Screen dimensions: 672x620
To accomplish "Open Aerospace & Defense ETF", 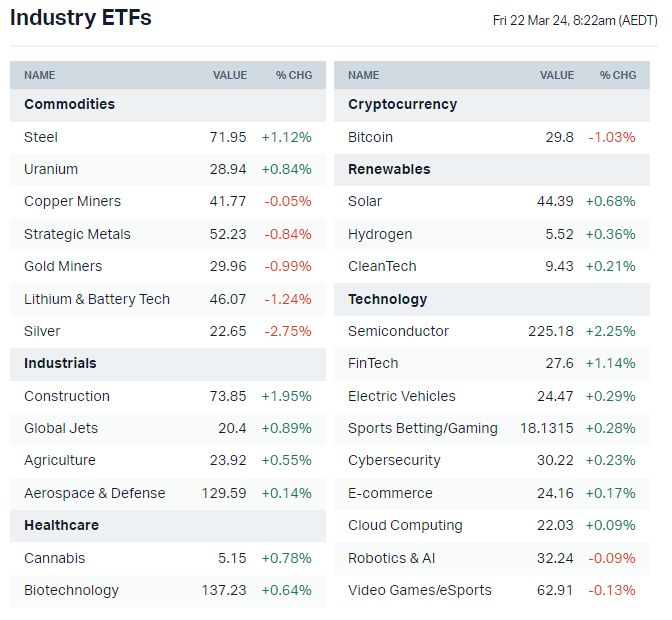I will (95, 493).
